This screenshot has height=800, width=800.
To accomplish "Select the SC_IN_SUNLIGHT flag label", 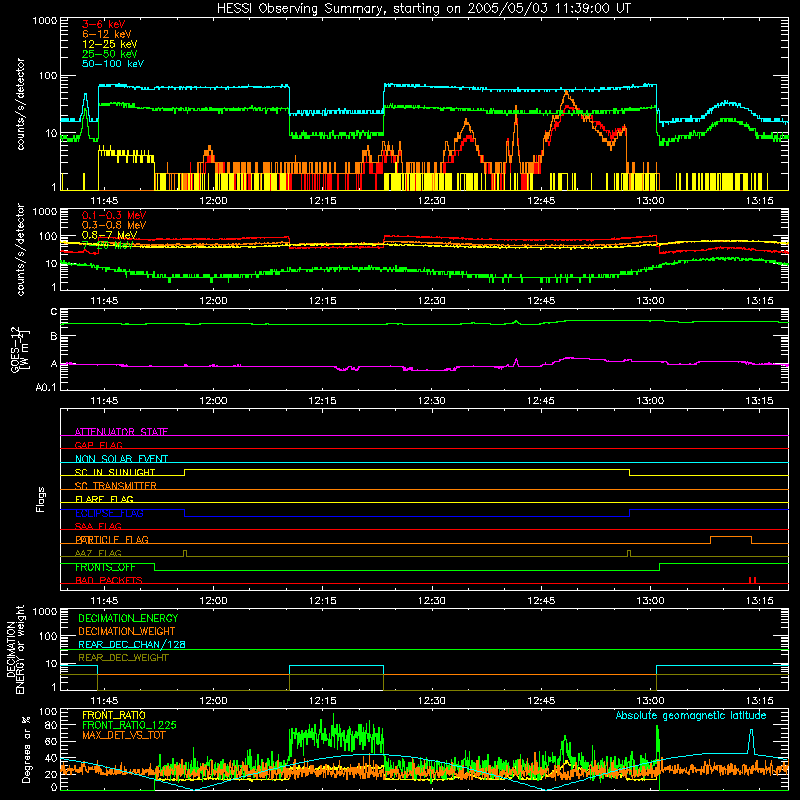I will (x=115, y=472).
